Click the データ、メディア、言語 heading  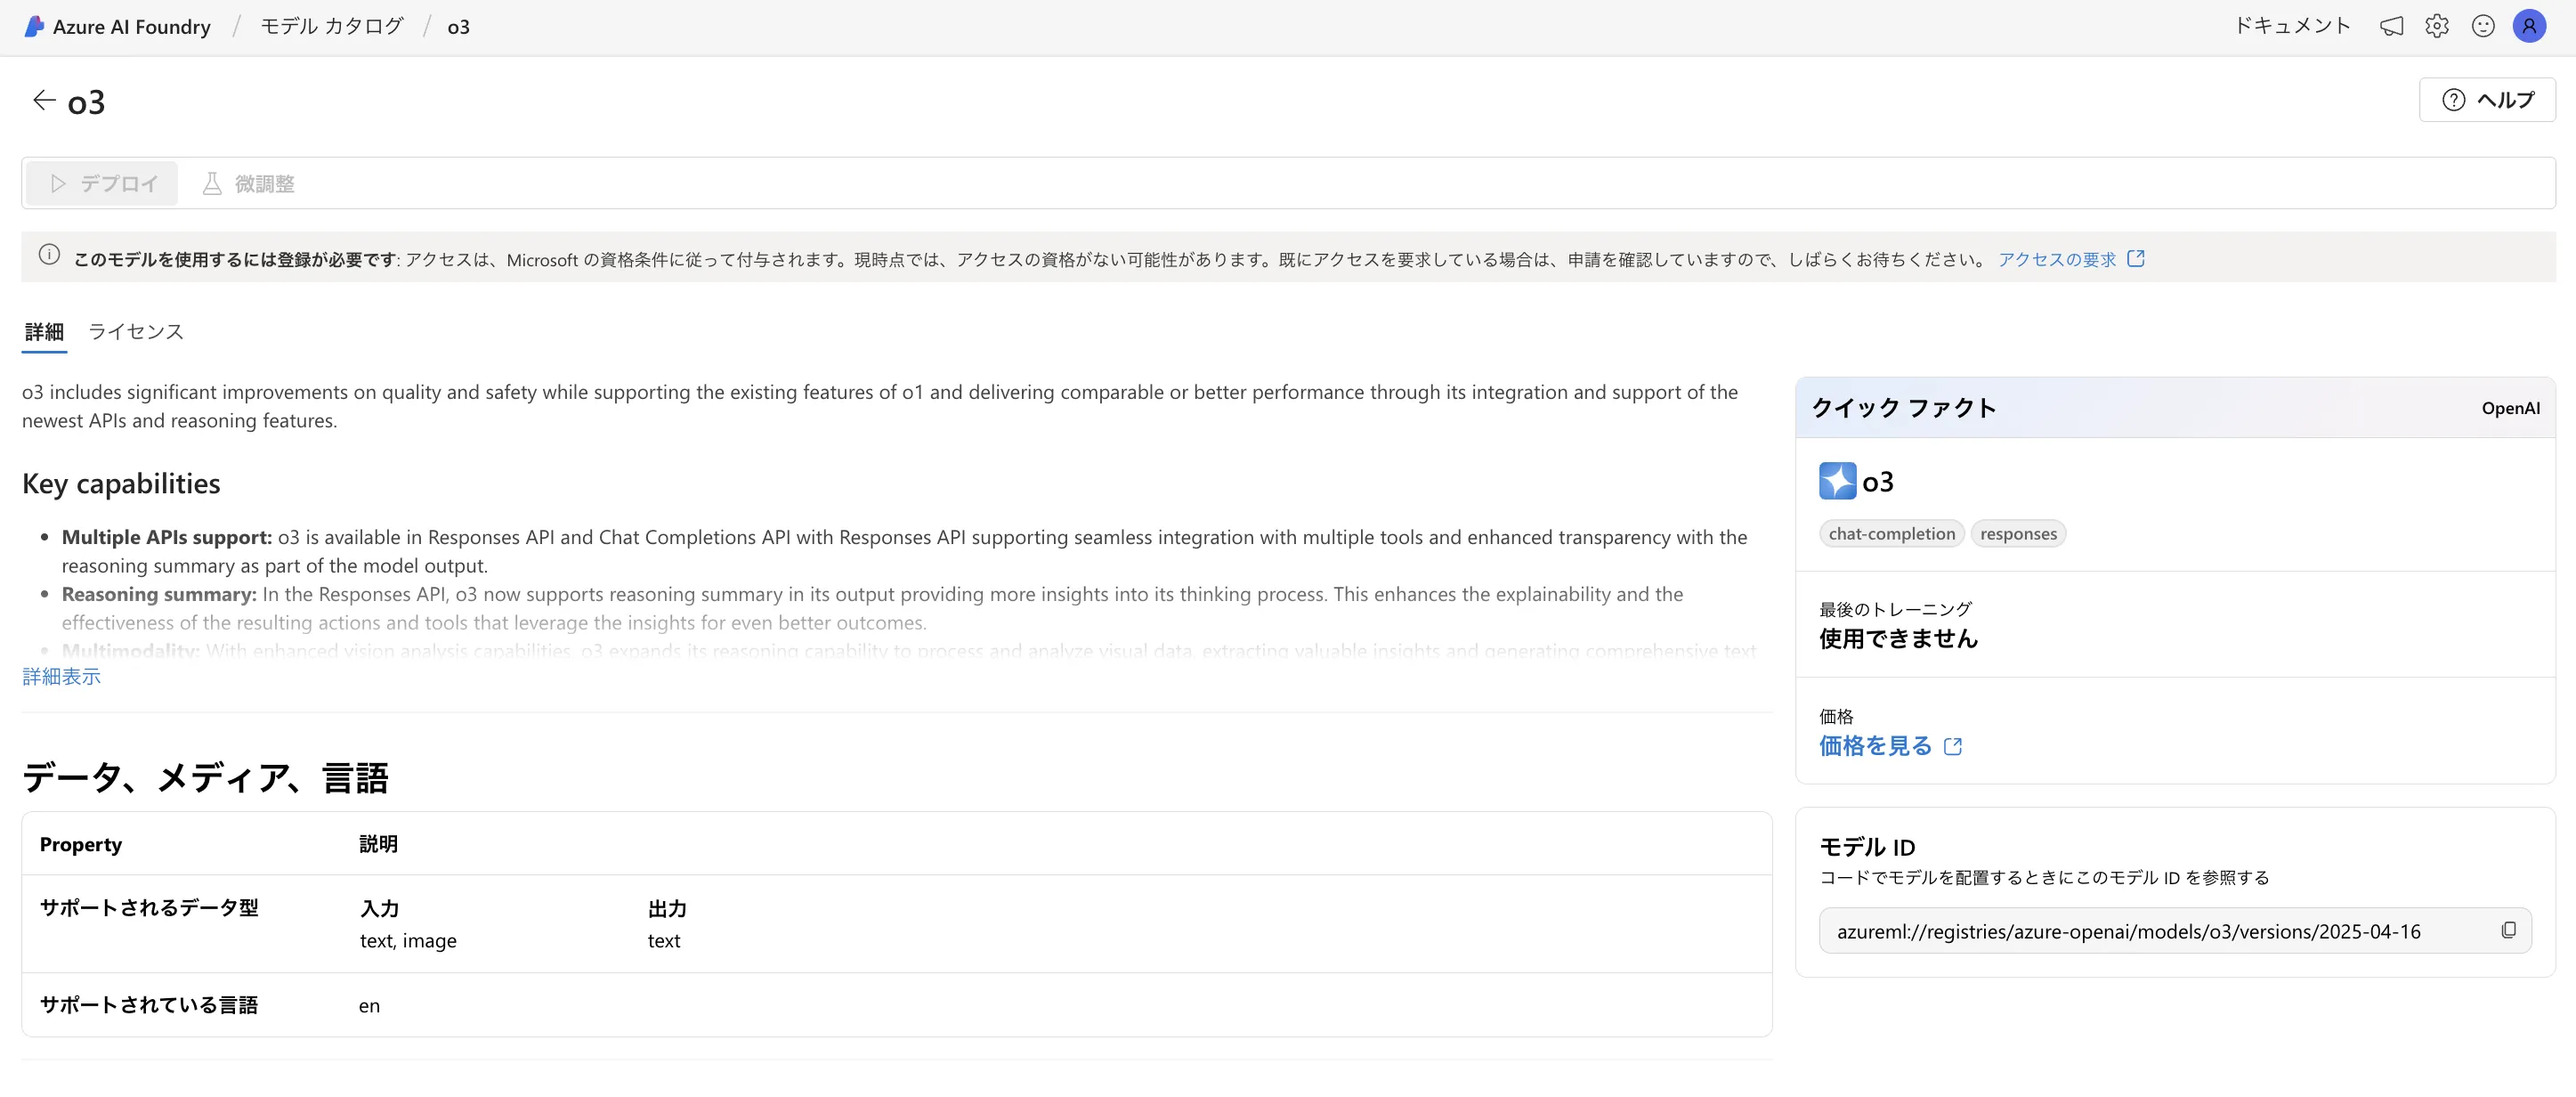(206, 777)
